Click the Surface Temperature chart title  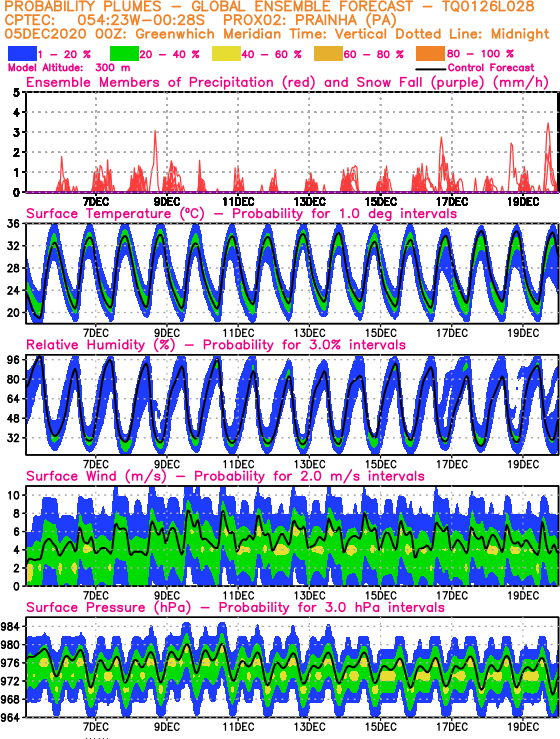click(241, 214)
